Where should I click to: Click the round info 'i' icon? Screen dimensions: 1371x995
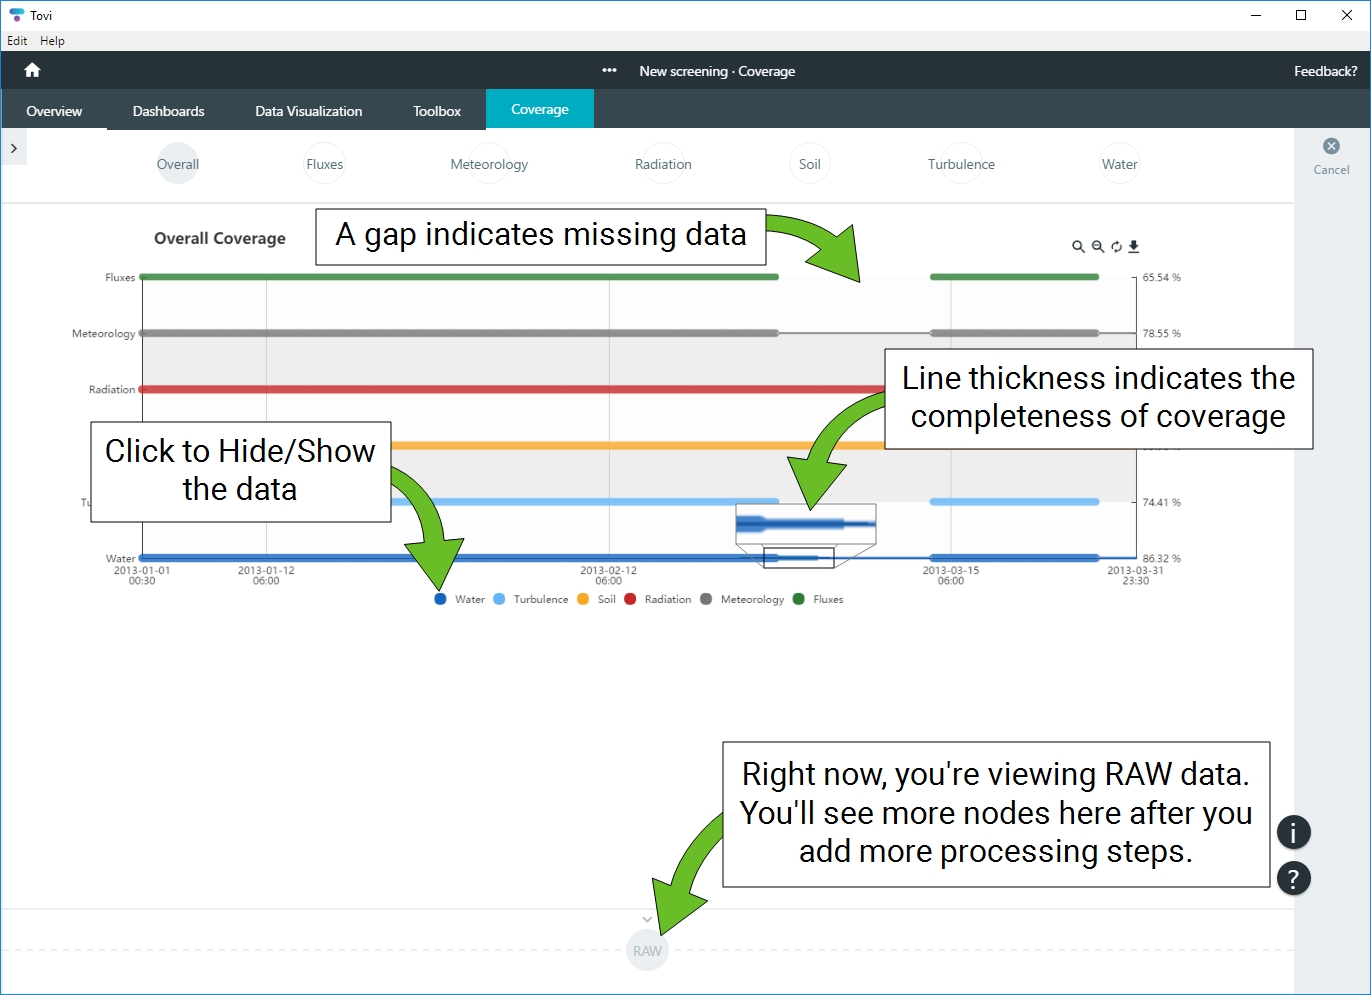(1293, 832)
